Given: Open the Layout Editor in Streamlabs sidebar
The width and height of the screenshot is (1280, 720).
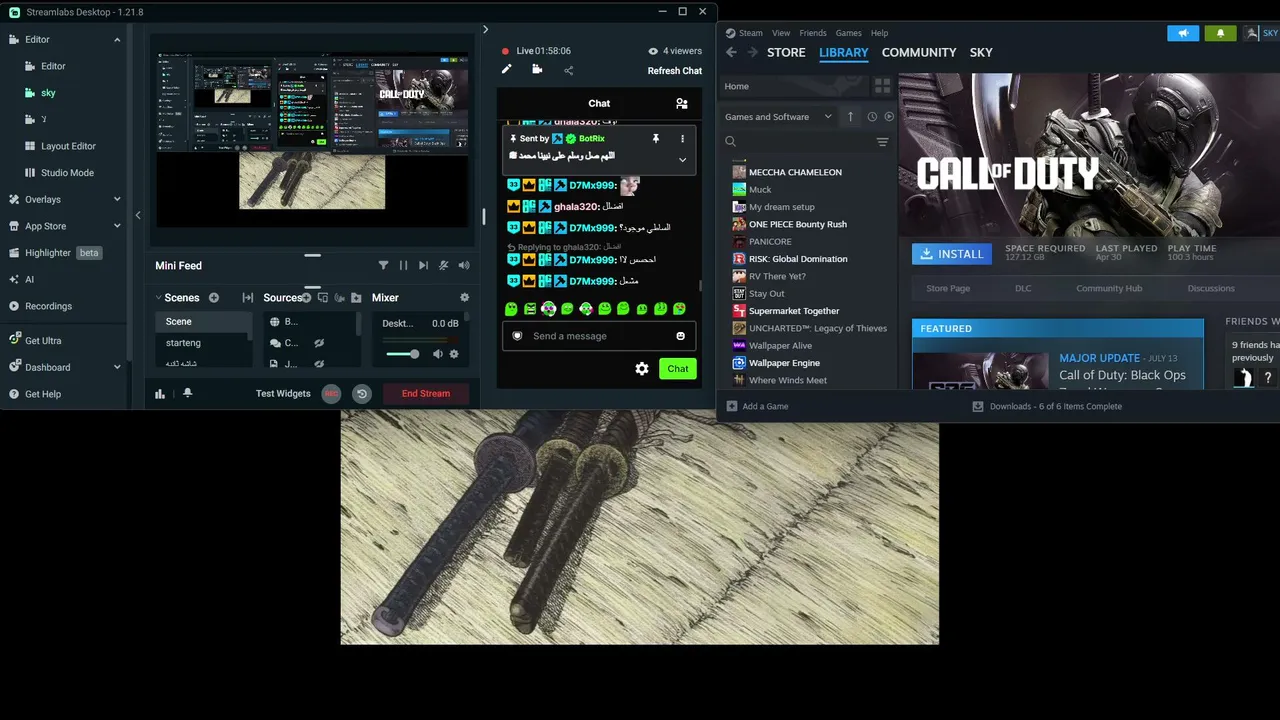Looking at the screenshot, I should click(68, 146).
